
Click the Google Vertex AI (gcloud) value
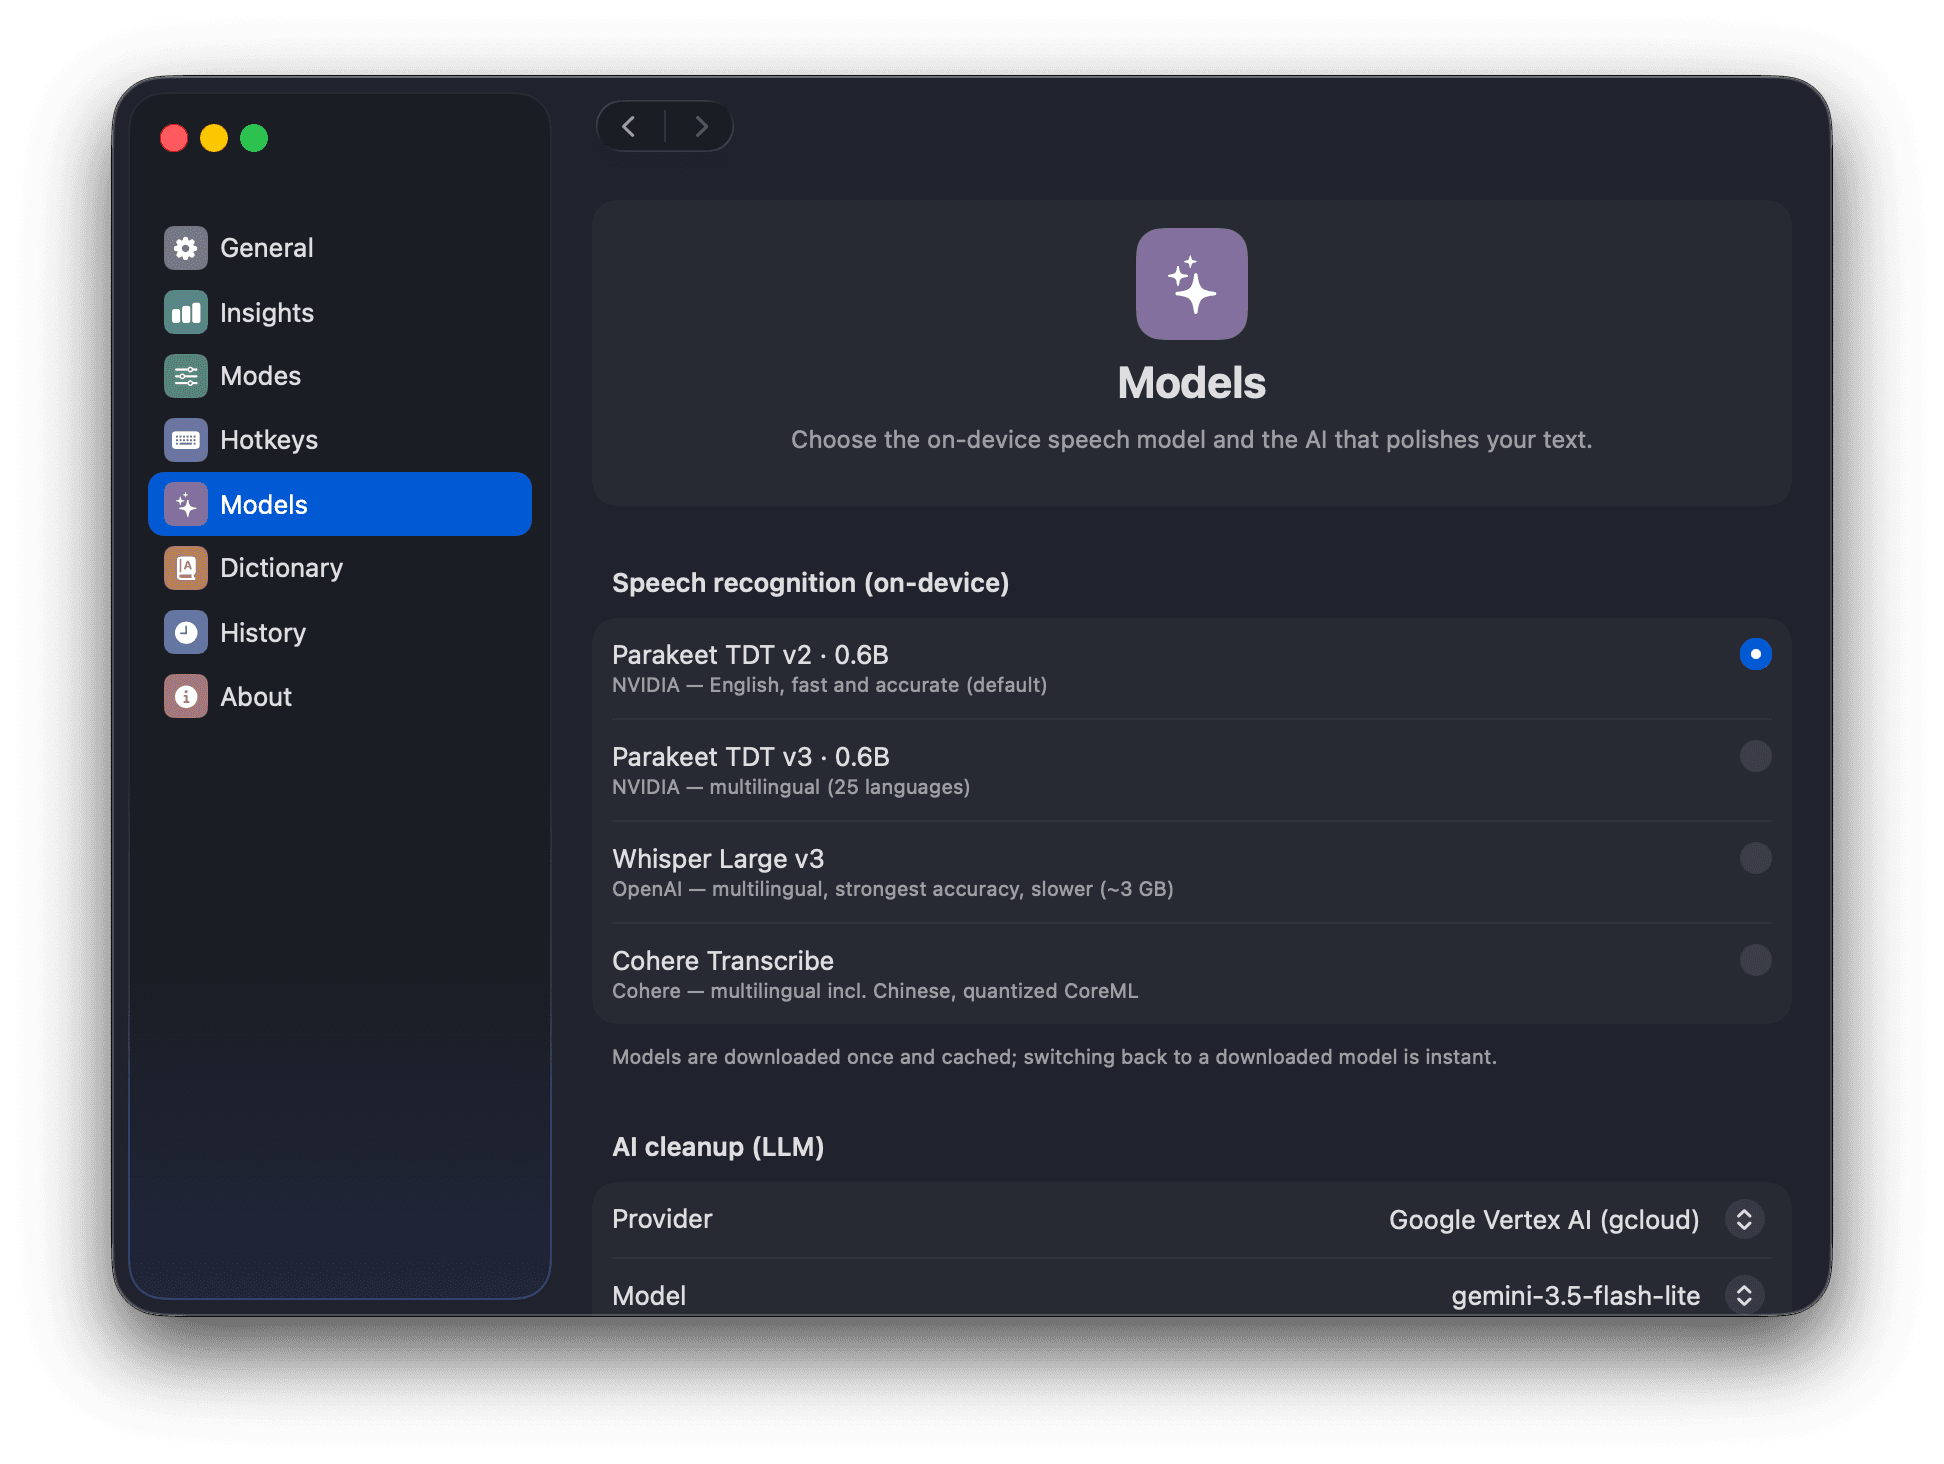pos(1544,1220)
